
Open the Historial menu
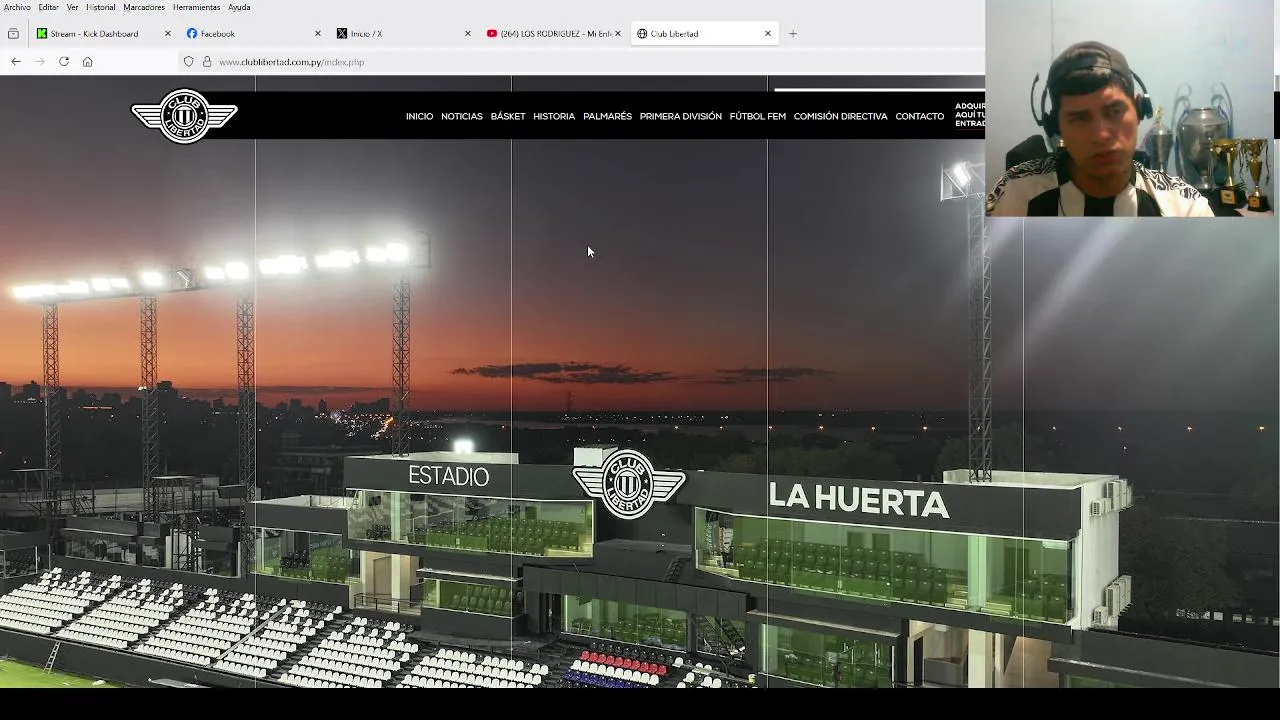click(x=101, y=7)
